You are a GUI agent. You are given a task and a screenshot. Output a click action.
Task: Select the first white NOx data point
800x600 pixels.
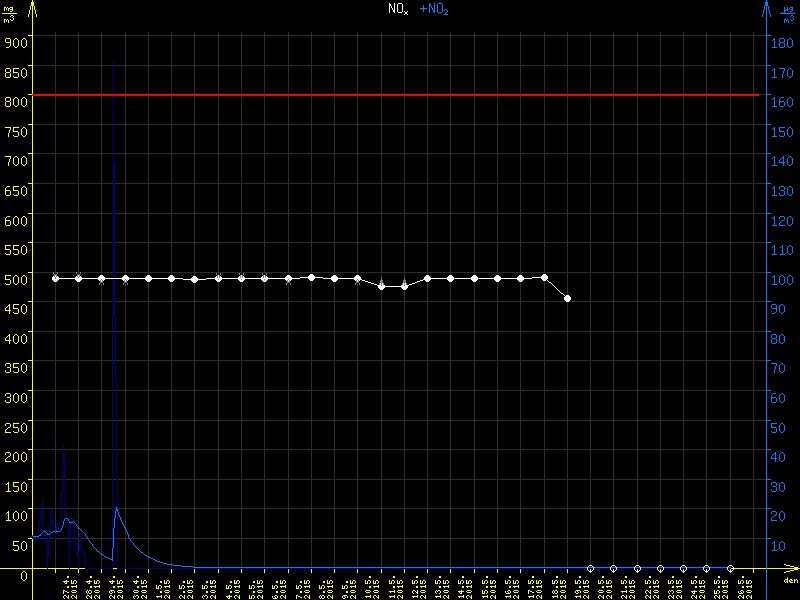pyautogui.click(x=56, y=278)
